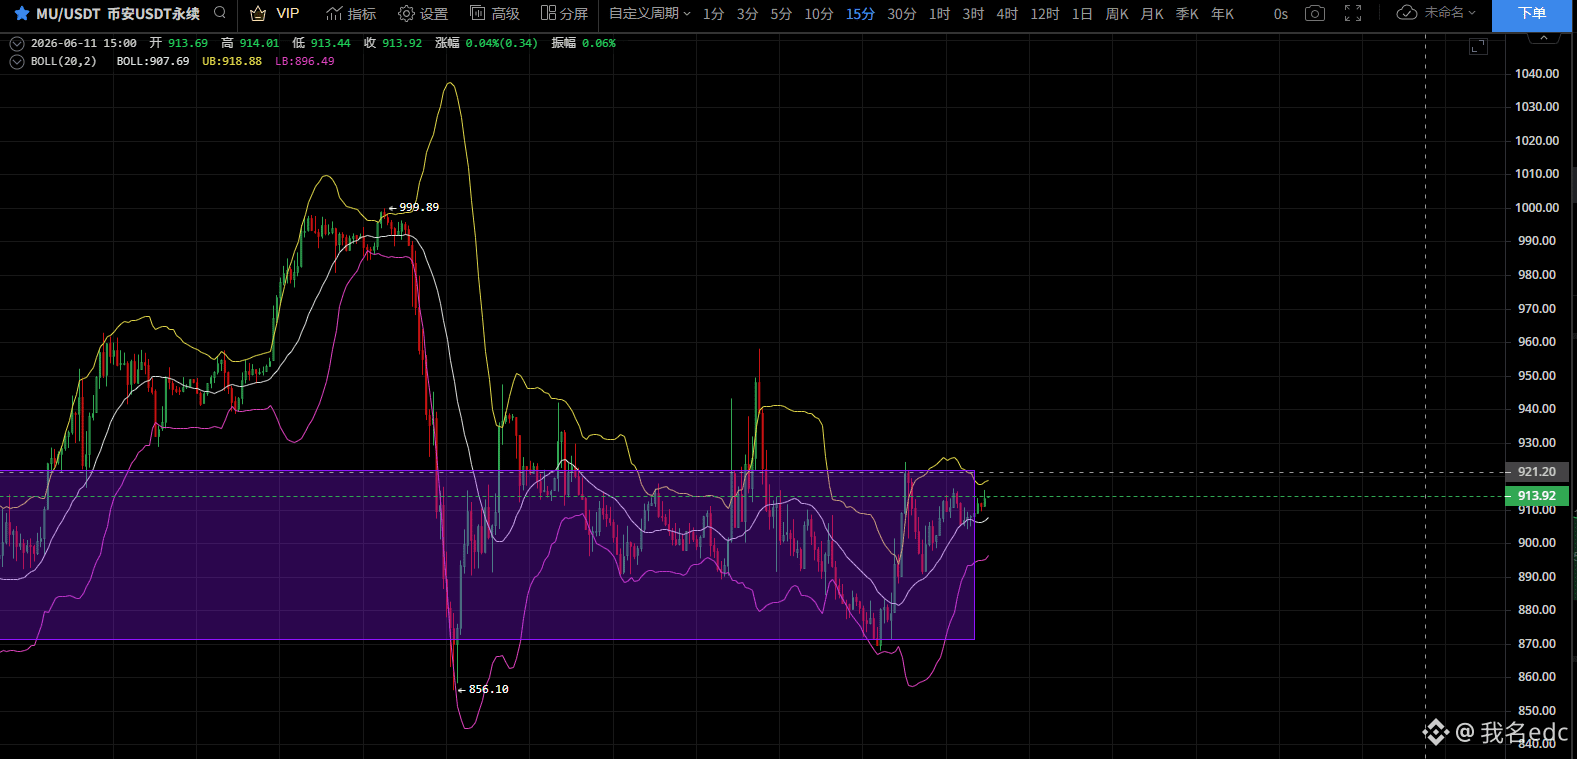Open the 指标 indicators panel

(351, 13)
